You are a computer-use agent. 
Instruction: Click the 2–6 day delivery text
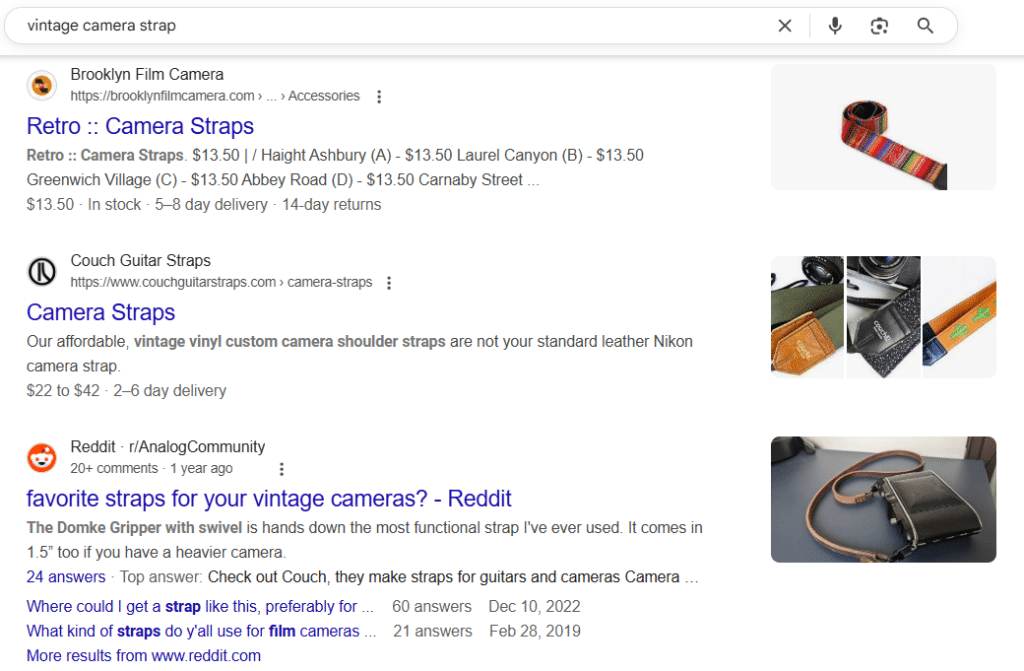[x=170, y=391]
